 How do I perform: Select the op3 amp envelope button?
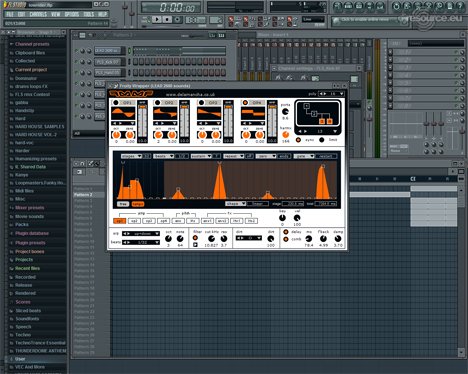point(149,221)
